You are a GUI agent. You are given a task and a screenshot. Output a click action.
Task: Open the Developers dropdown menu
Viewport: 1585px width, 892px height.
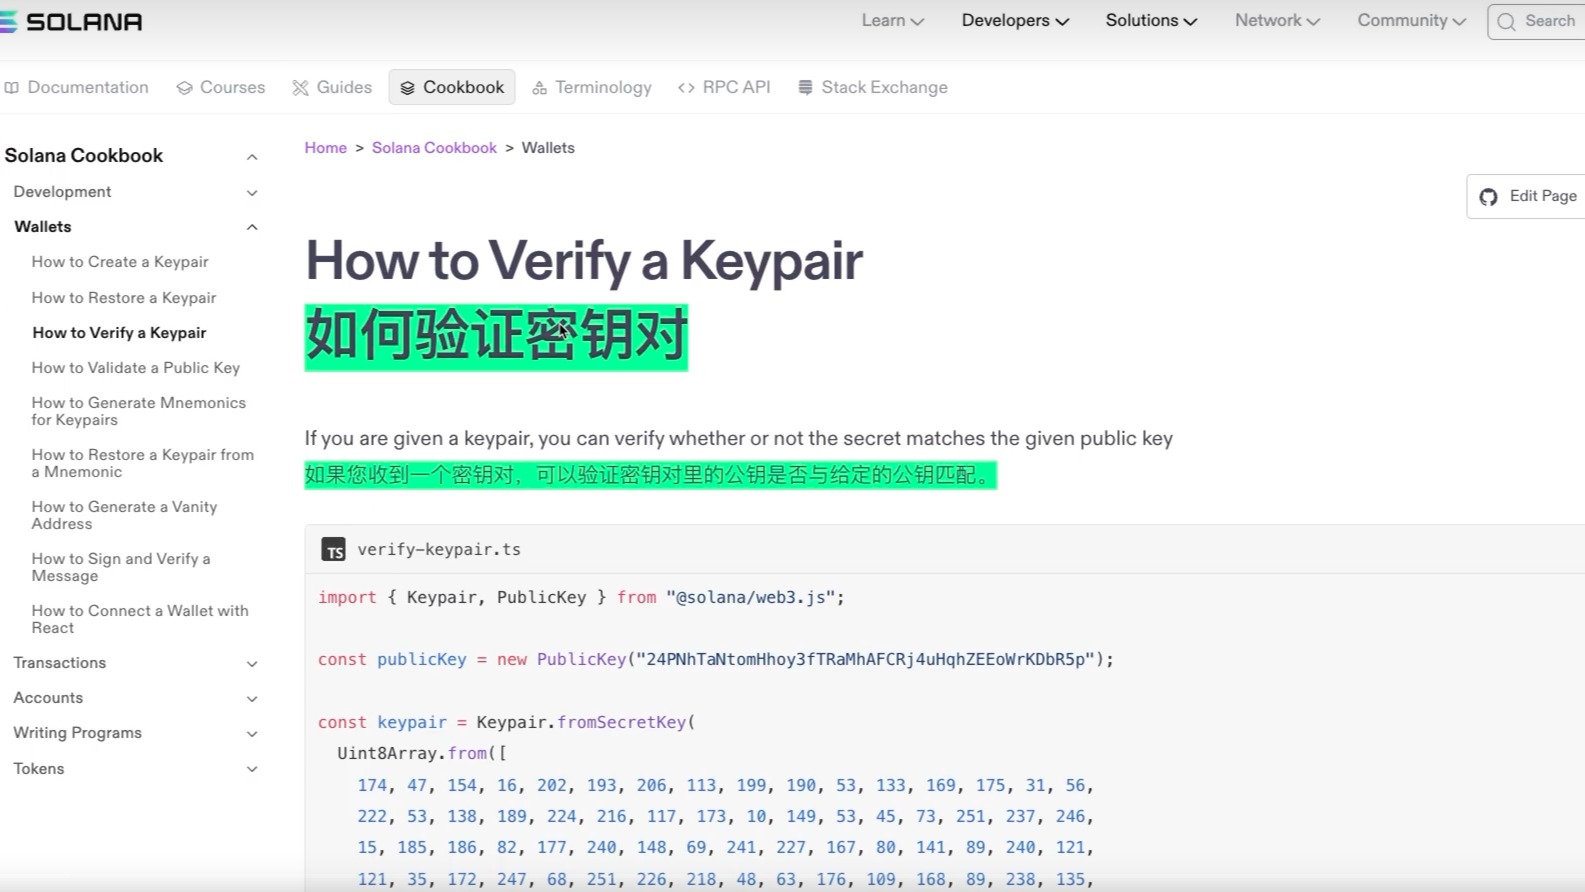(1015, 21)
